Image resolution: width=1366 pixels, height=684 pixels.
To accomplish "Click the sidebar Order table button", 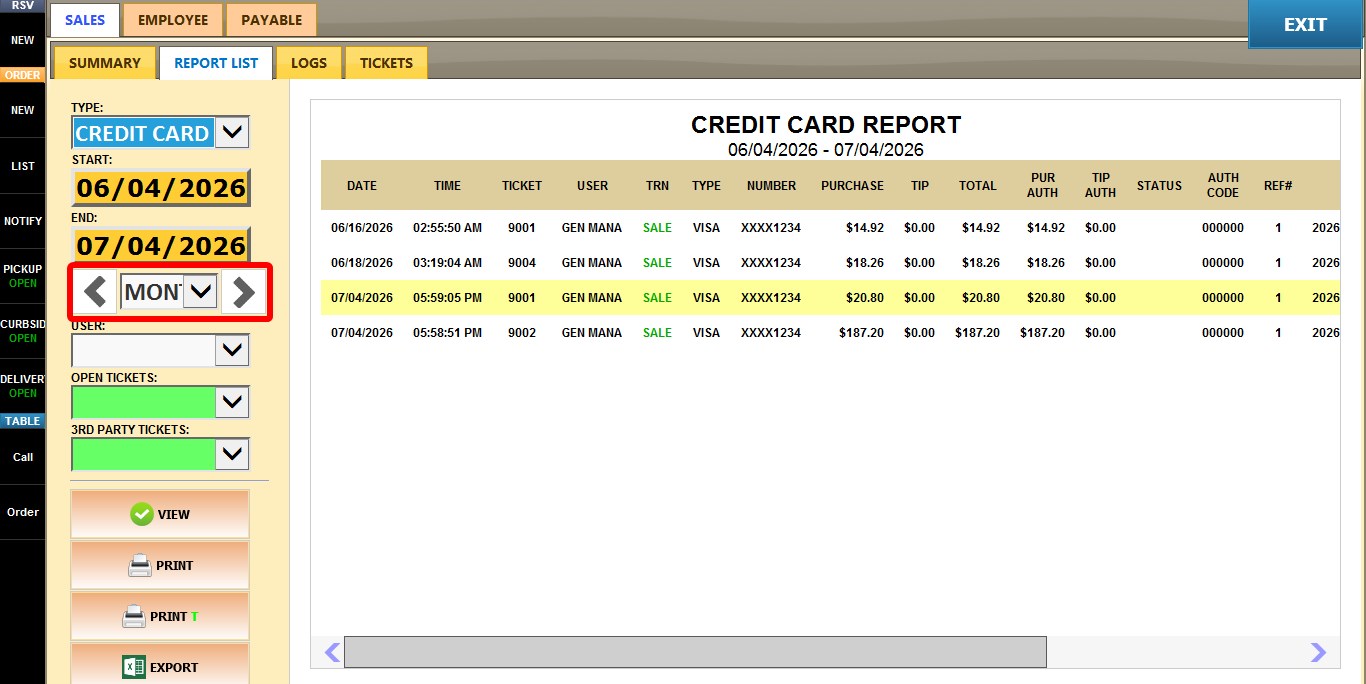I will (x=22, y=512).
